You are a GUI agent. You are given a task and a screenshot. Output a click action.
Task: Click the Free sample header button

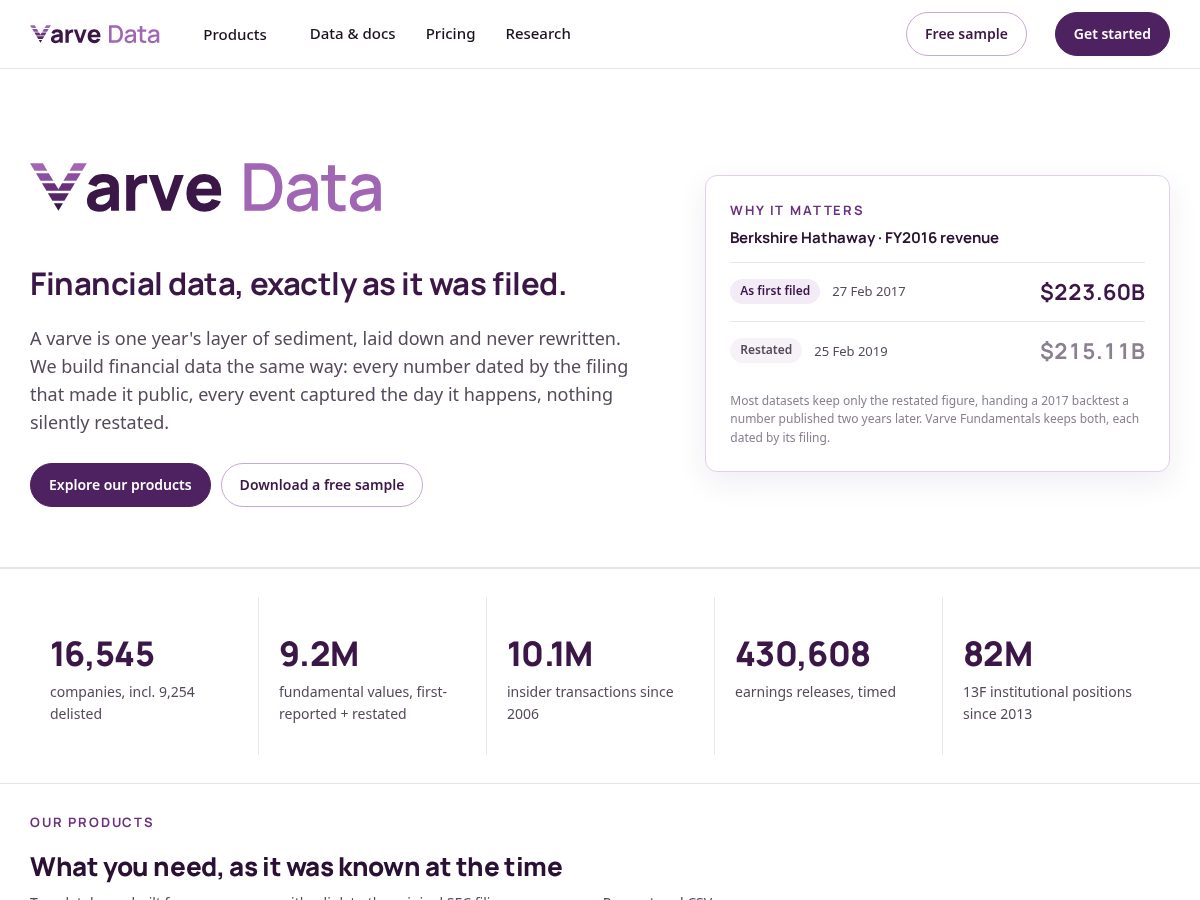(x=966, y=34)
